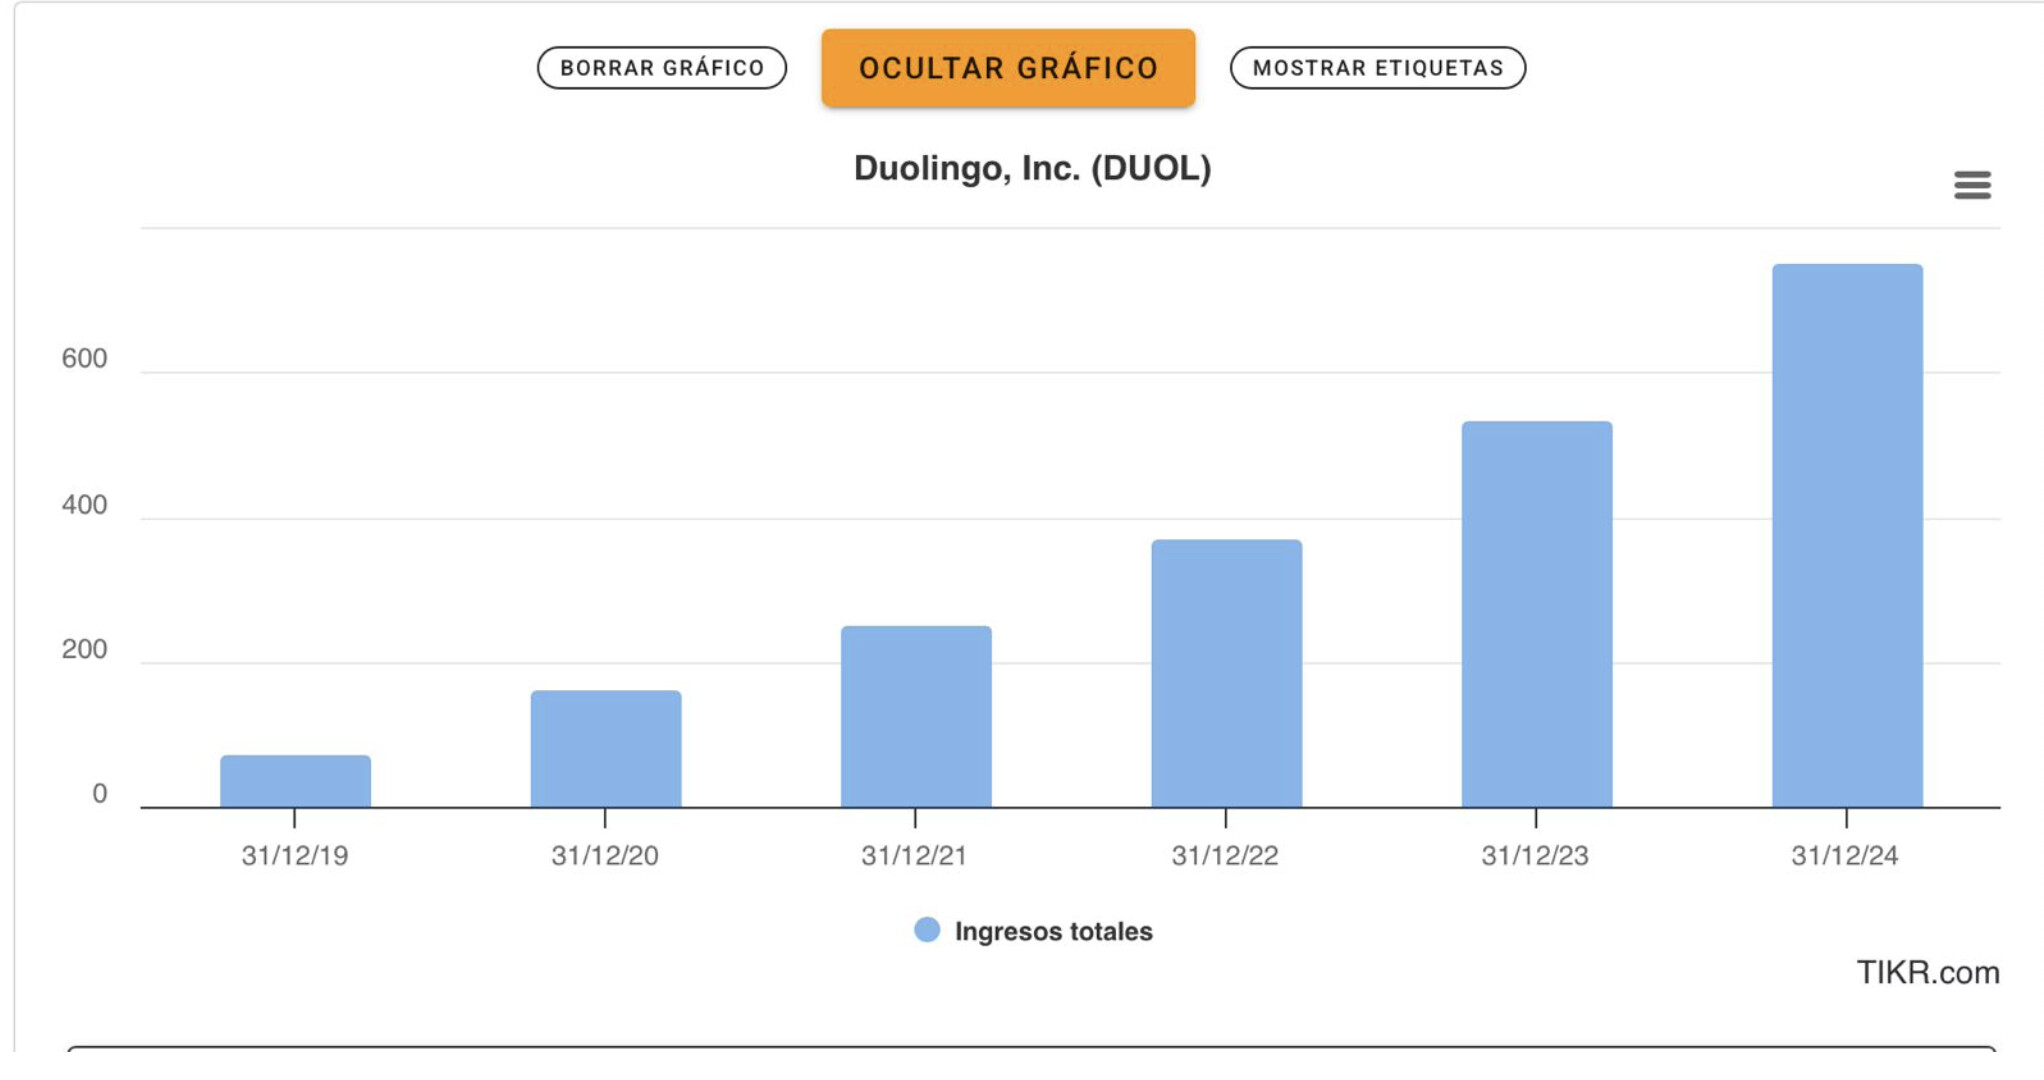Click the 200 y-axis value
Viewport: 2044px width, 1080px height.
pos(84,650)
